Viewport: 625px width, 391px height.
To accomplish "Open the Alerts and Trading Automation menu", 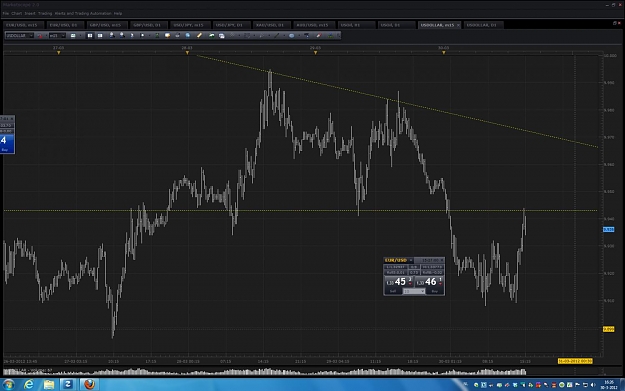I will [83, 14].
